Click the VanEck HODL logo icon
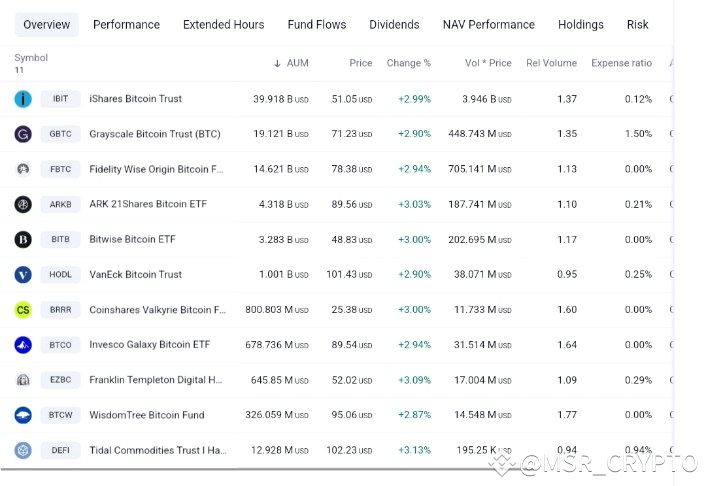706x486 pixels. (23, 274)
